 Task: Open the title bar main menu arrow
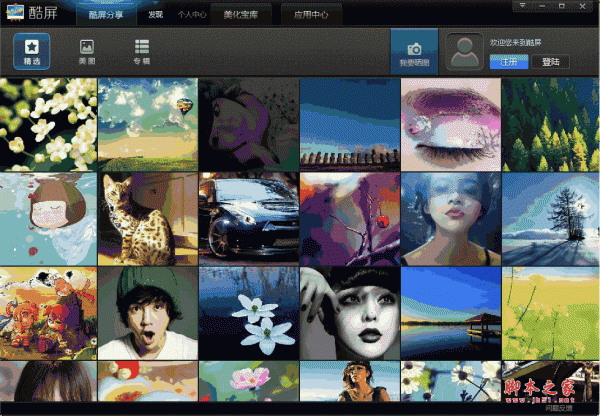point(522,6)
